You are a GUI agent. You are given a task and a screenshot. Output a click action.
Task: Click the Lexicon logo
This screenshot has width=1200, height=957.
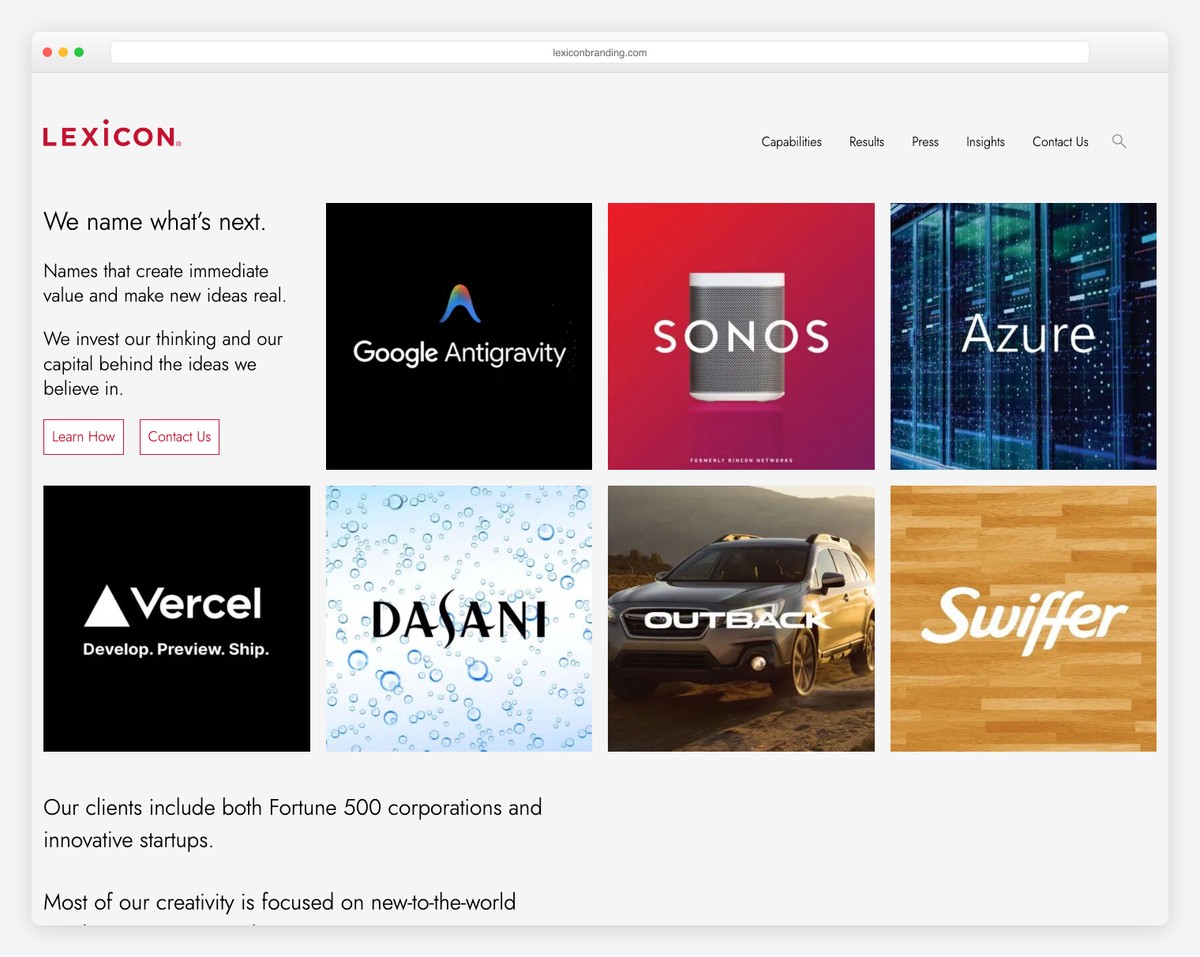click(110, 134)
